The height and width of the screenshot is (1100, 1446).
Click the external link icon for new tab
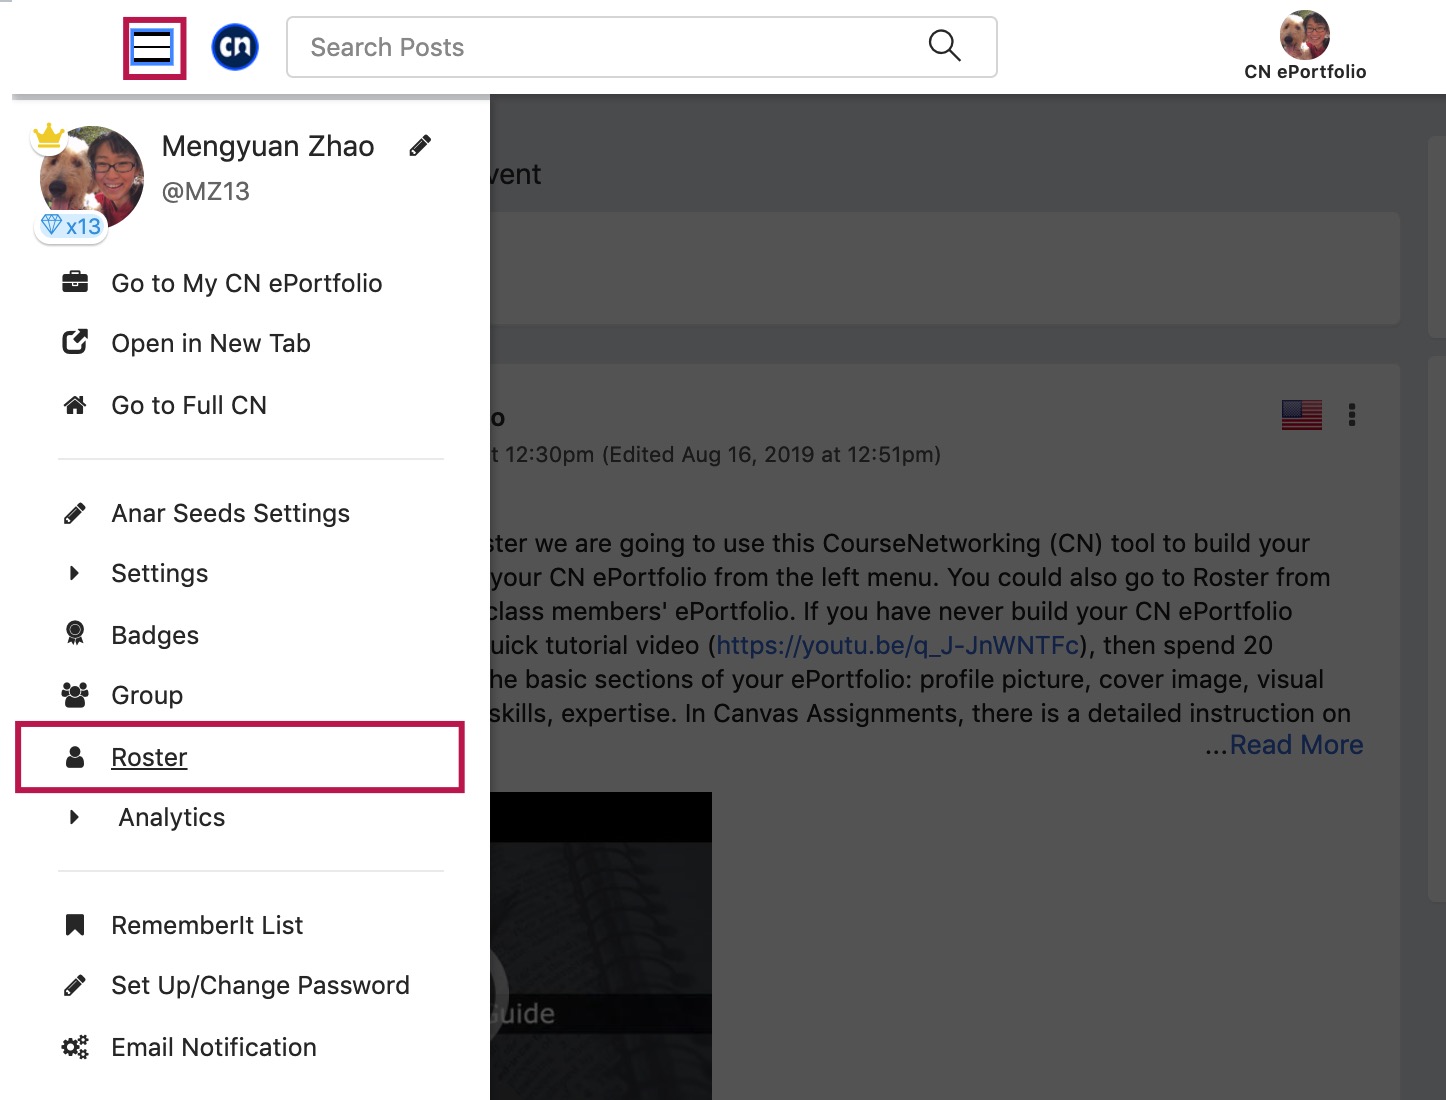(75, 342)
